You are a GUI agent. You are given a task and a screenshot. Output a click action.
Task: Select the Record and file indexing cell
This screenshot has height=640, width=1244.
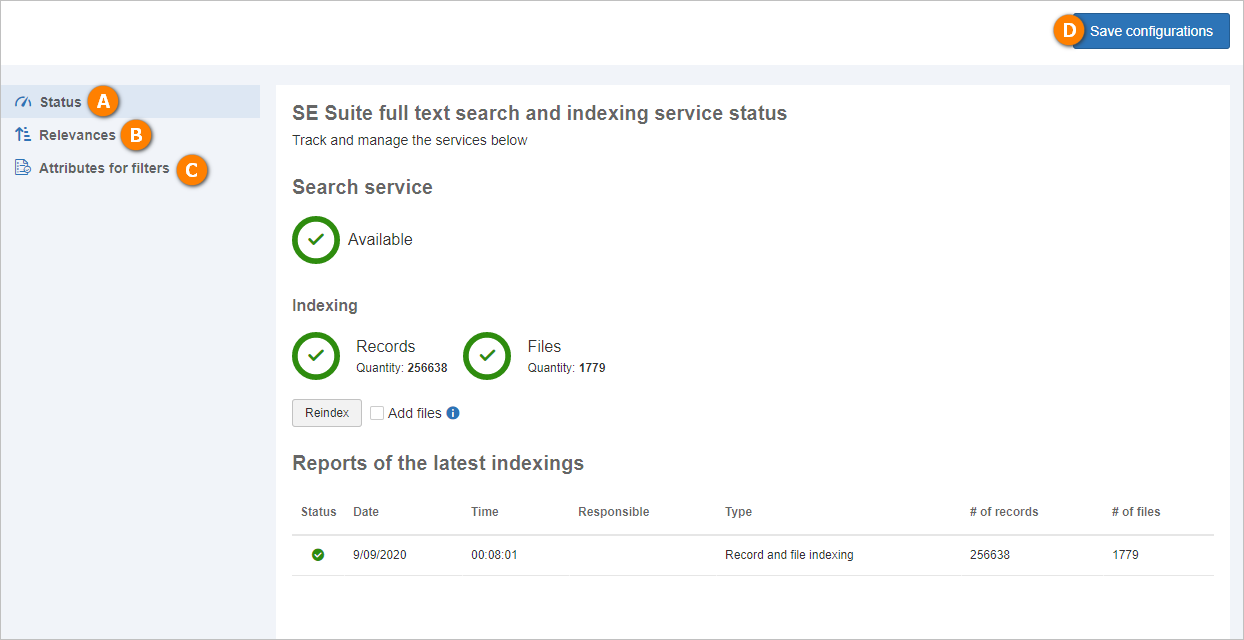(789, 555)
